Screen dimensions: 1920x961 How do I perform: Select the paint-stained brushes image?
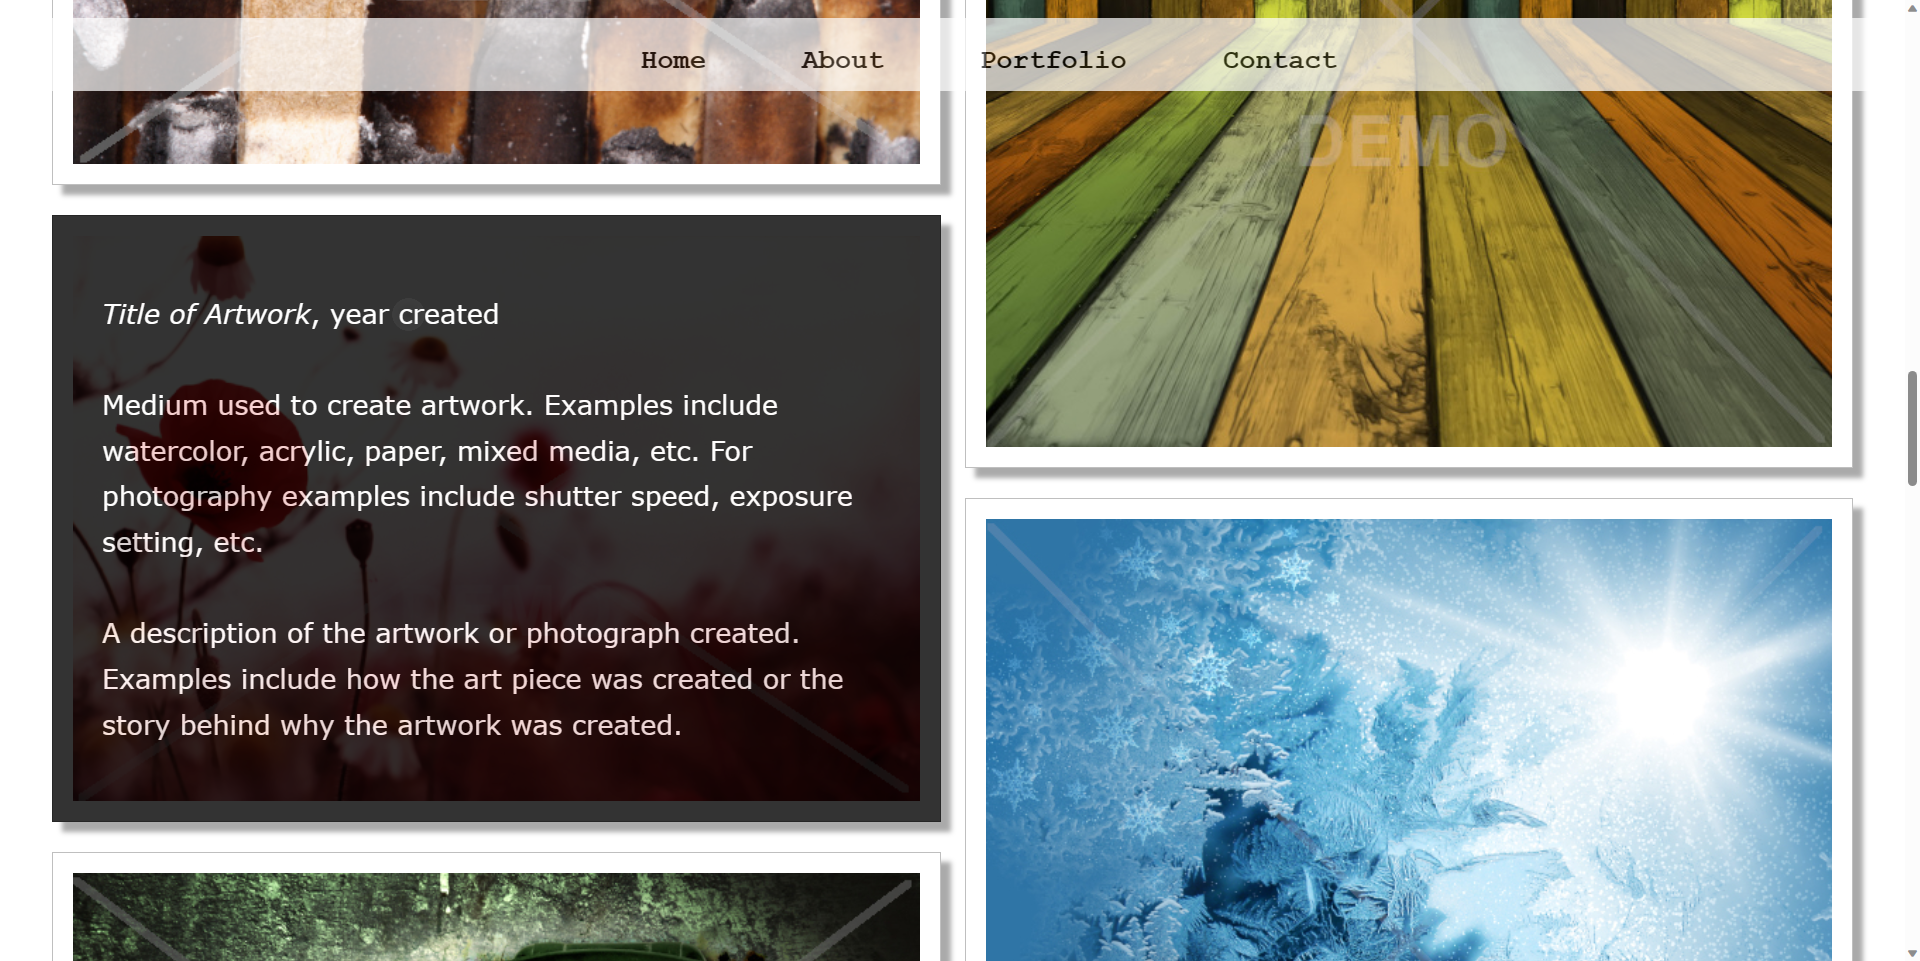(x=496, y=127)
